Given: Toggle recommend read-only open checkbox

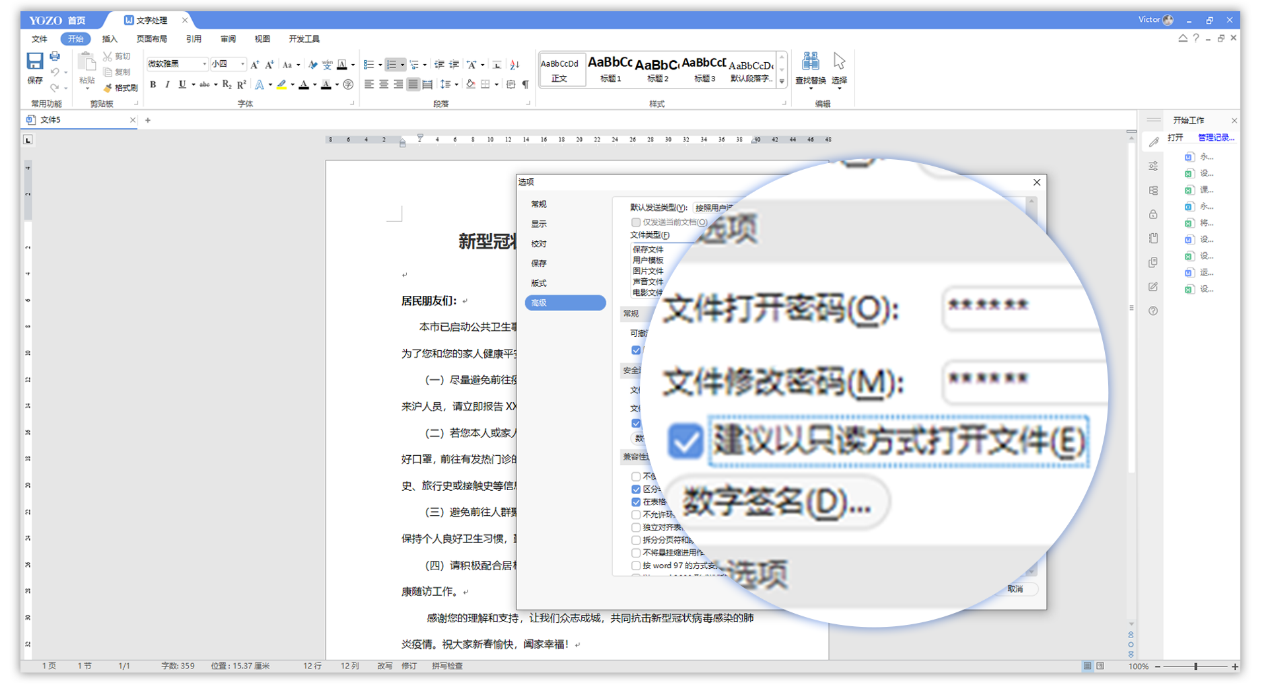Looking at the screenshot, I should tap(686, 441).
